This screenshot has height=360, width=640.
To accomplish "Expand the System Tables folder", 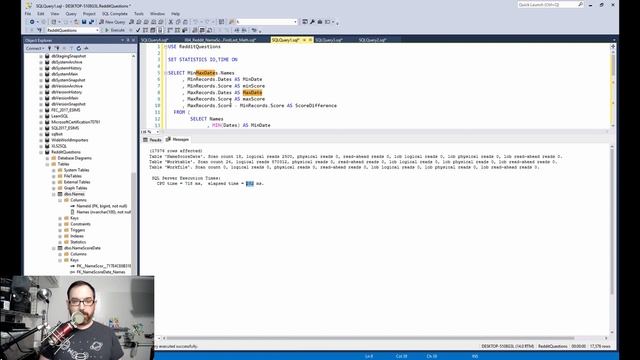I will tap(53, 170).
